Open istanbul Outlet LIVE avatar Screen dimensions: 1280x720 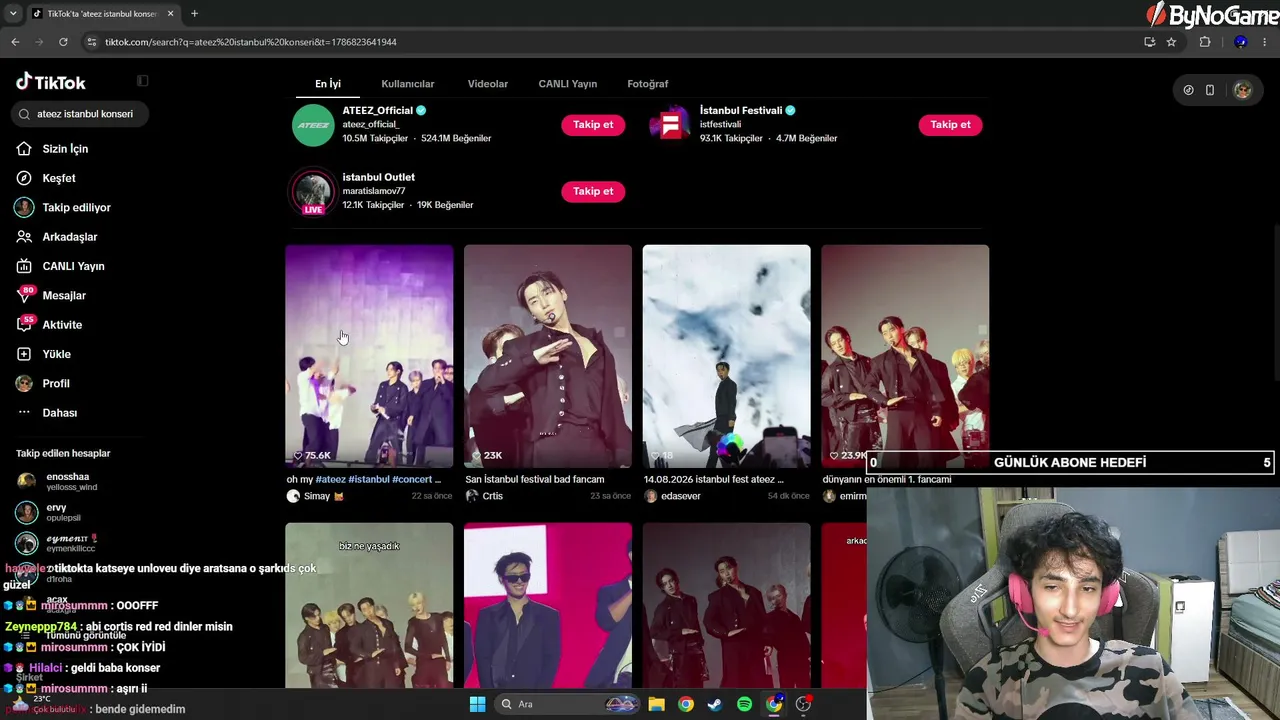313,192
